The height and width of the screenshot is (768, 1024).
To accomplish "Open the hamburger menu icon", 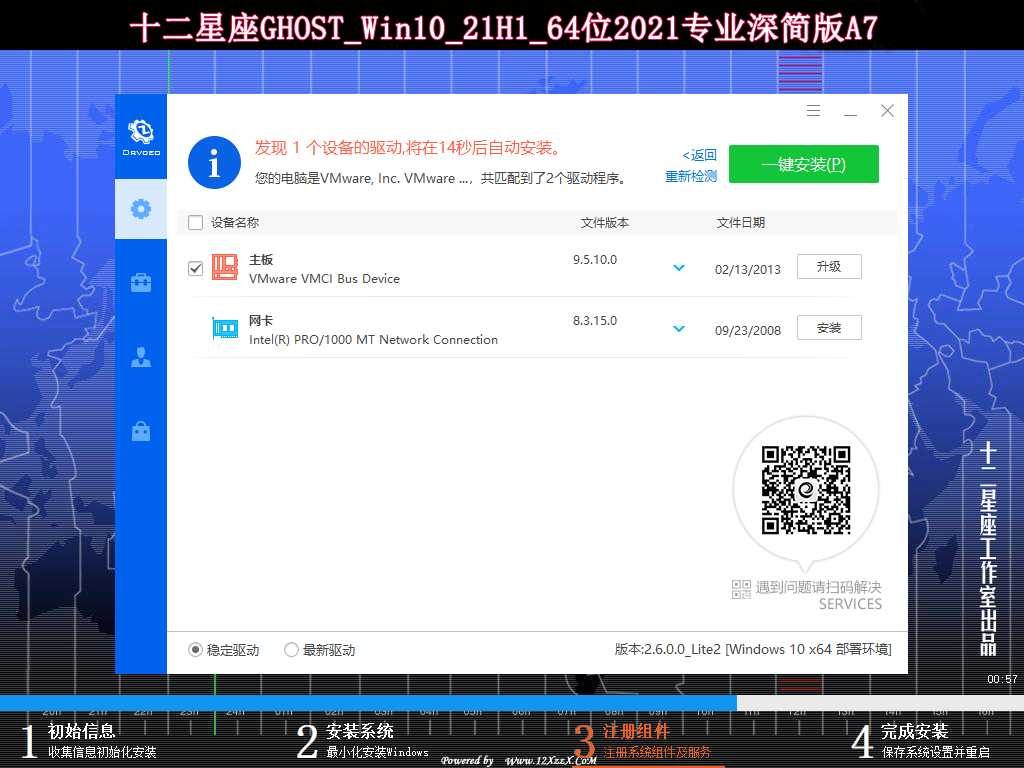I will click(813, 110).
